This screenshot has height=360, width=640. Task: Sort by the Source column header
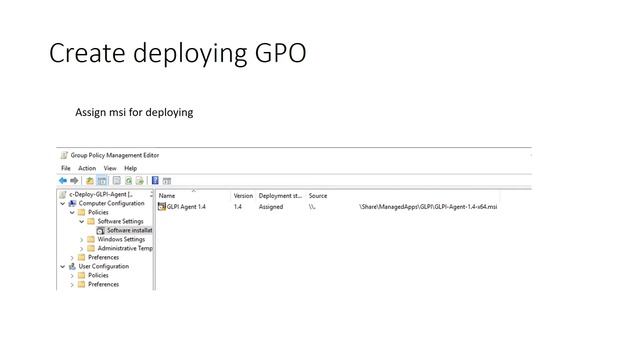318,196
